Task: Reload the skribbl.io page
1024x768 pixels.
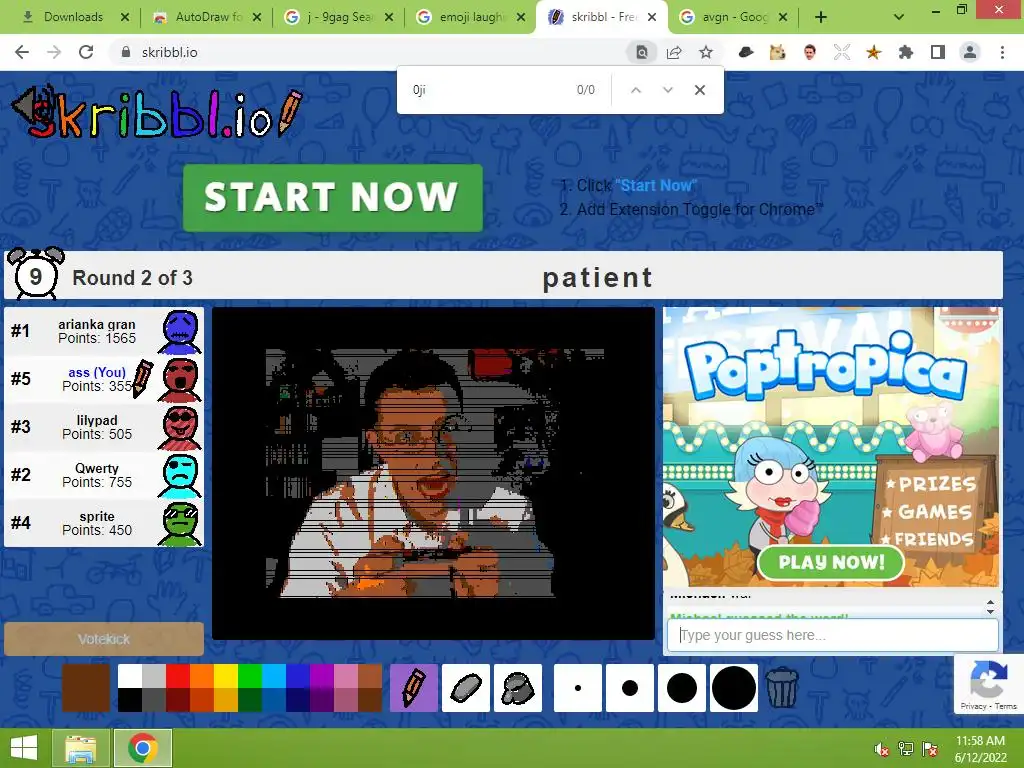Action: (86, 52)
